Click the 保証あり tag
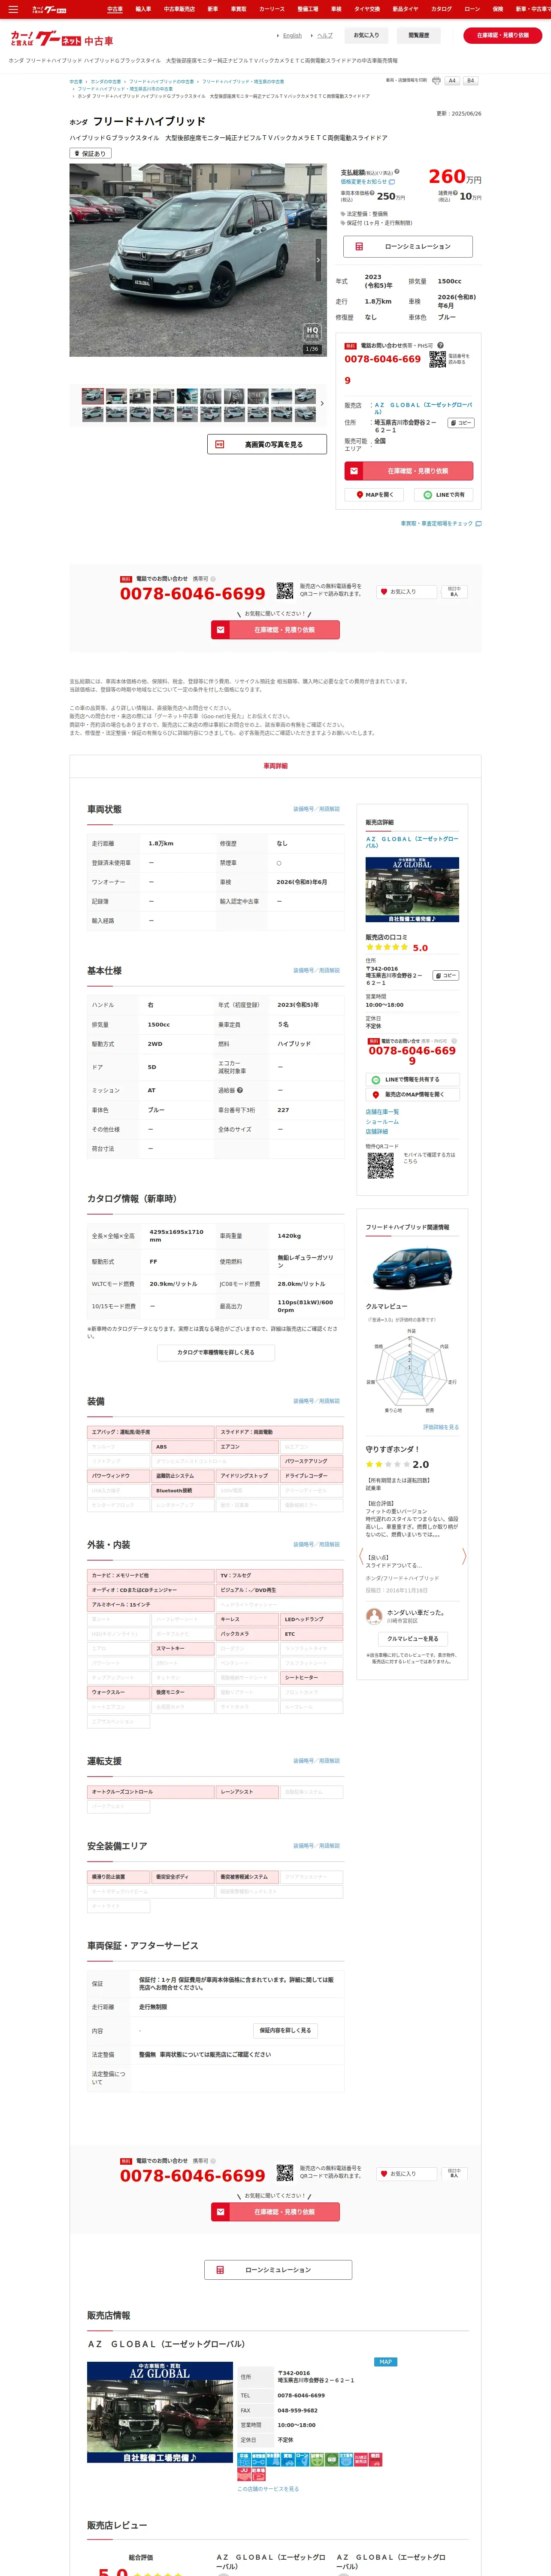551x2576 pixels. click(x=90, y=153)
